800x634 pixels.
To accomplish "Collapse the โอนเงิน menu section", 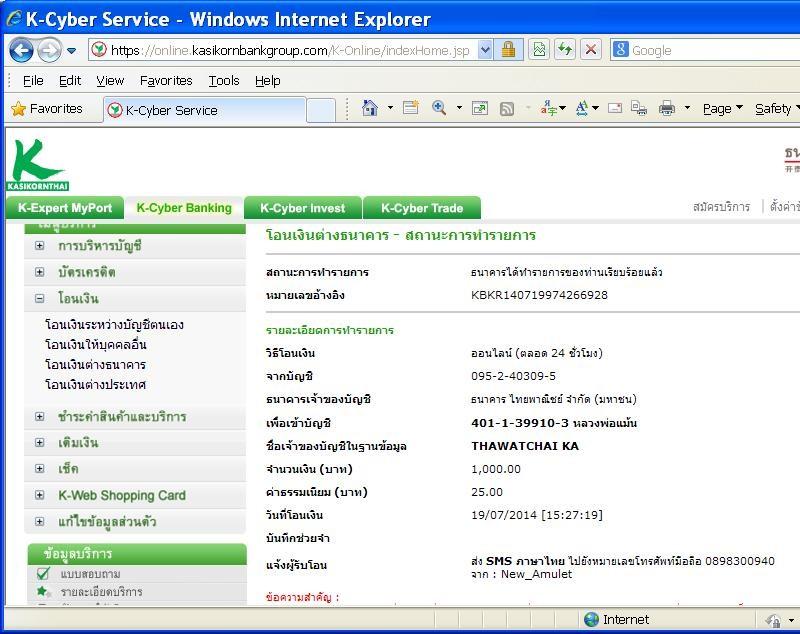I will tap(39, 299).
